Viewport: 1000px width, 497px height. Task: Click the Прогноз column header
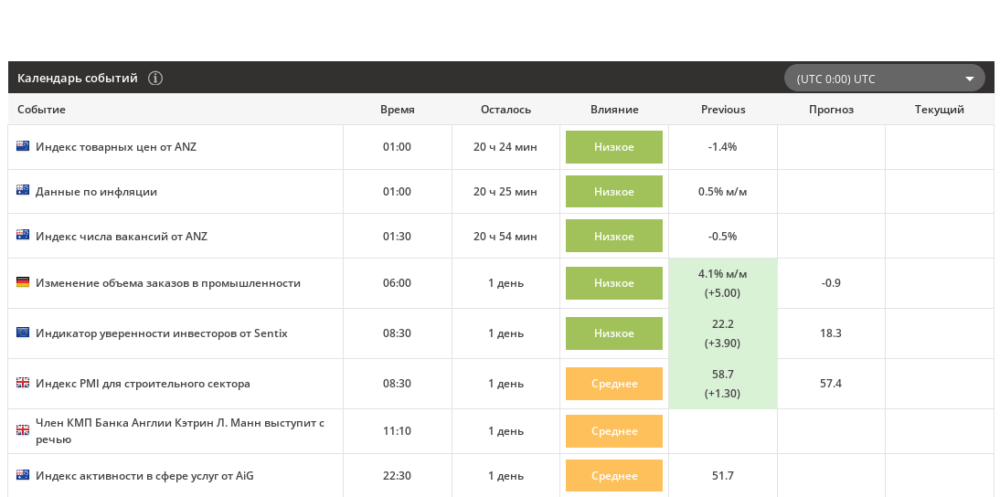(x=831, y=110)
